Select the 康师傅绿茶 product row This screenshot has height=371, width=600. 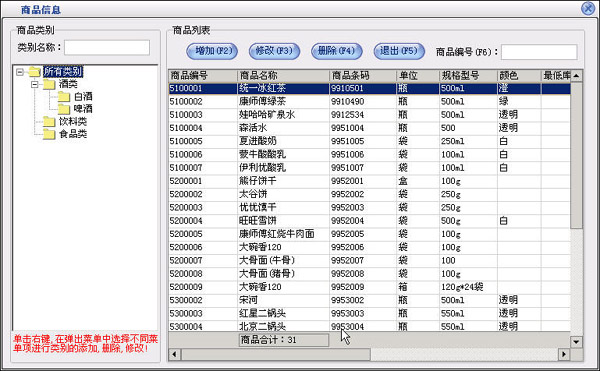(370, 101)
